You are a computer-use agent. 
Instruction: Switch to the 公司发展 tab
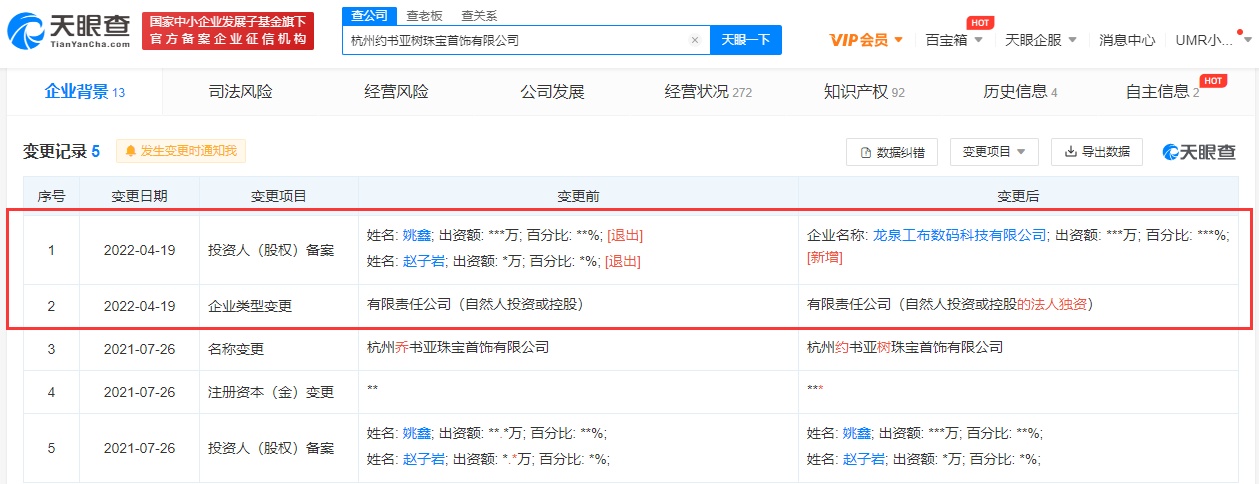pyautogui.click(x=552, y=92)
